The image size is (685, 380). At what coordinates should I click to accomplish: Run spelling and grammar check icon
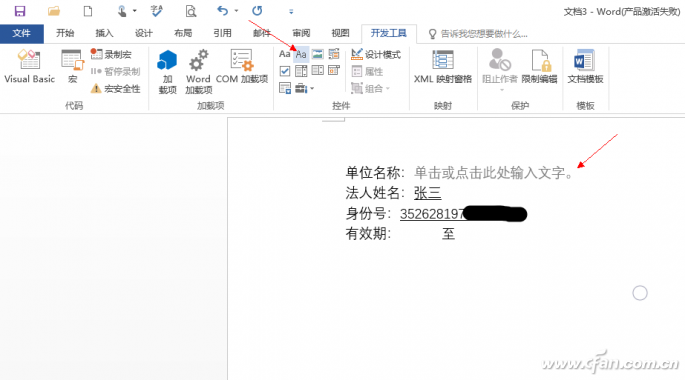(x=156, y=11)
